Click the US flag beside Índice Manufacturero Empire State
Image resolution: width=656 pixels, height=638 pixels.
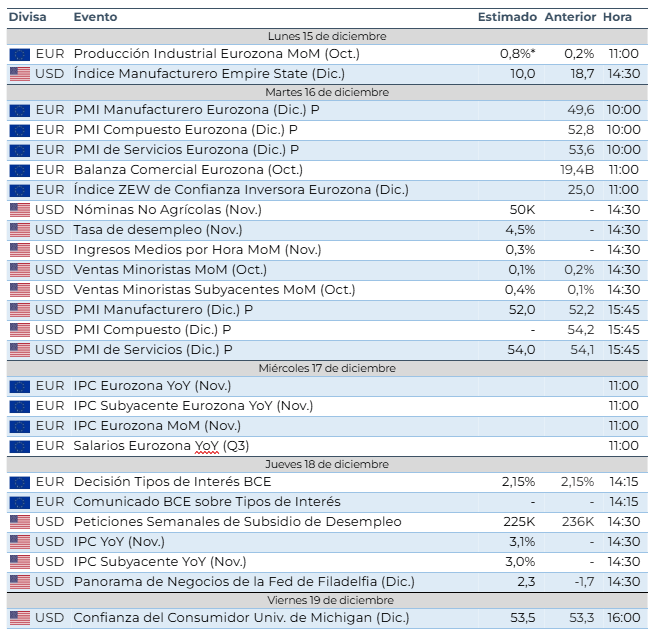pyautogui.click(x=19, y=74)
